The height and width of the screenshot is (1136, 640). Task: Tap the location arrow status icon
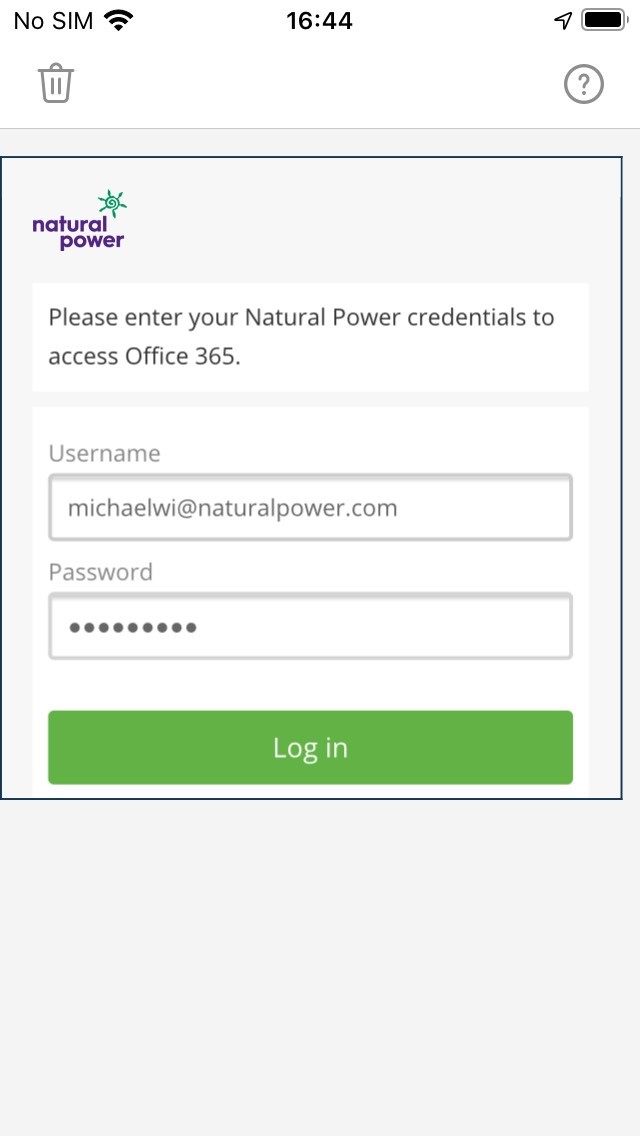(x=563, y=20)
